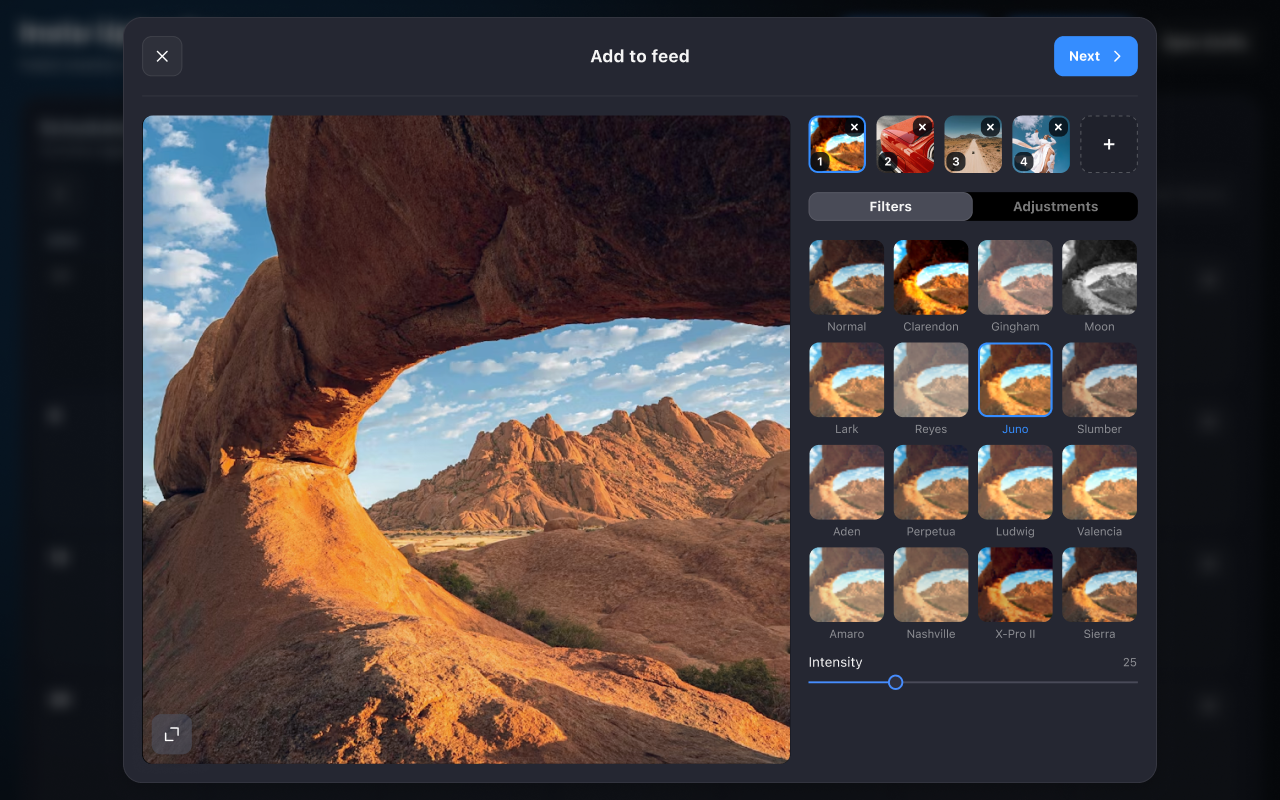The height and width of the screenshot is (800, 1280).
Task: Close the Add to feed dialog
Action: [162, 56]
